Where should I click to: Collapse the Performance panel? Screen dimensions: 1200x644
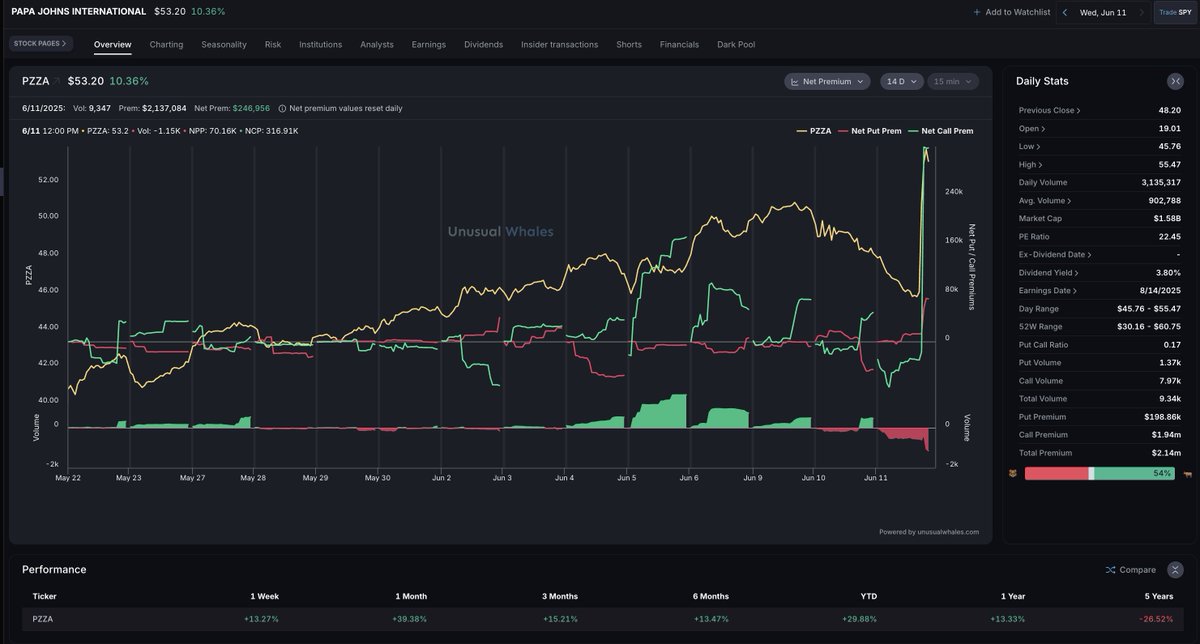tap(1175, 569)
